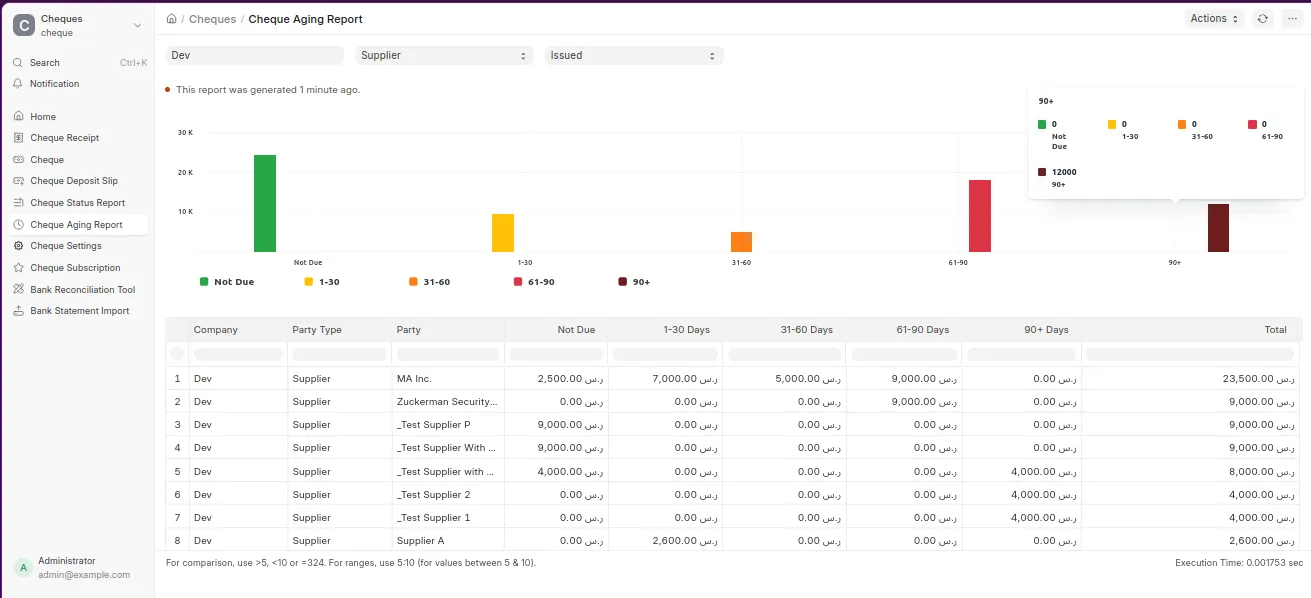1311x598 pixels.
Task: Open the three-dots more options menu
Action: point(1291,19)
